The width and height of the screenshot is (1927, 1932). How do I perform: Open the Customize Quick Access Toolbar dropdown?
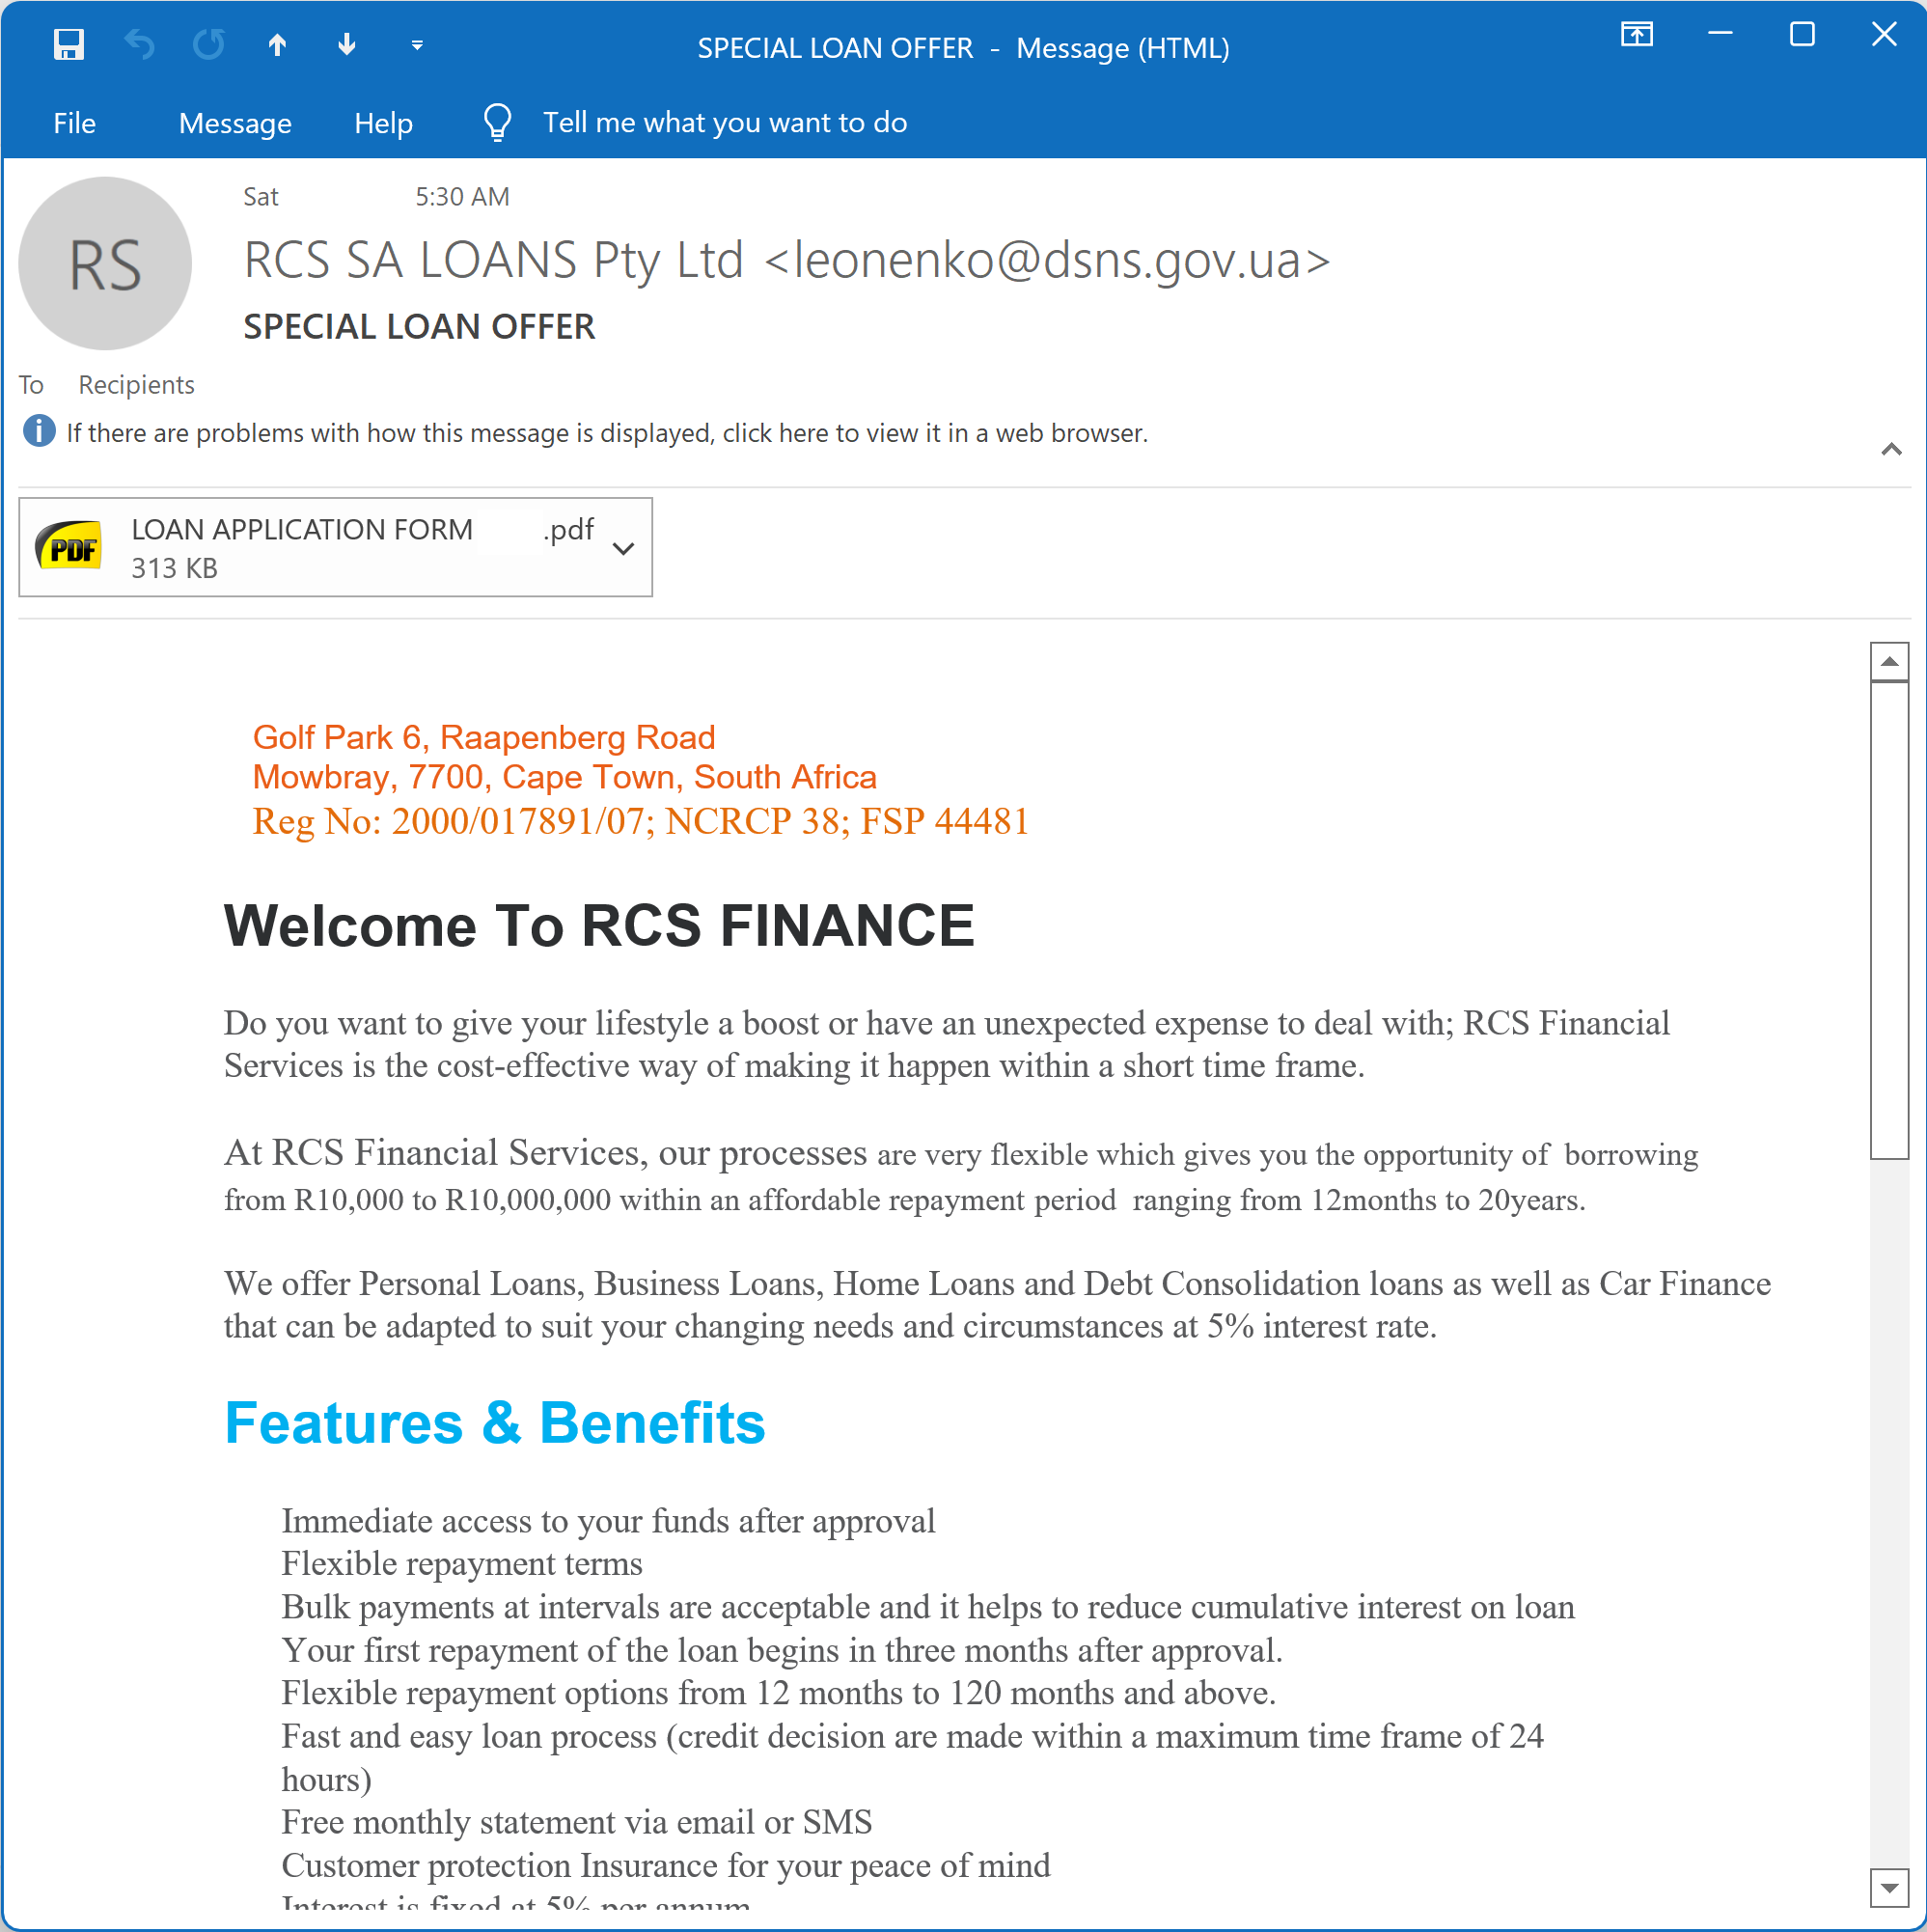[417, 46]
